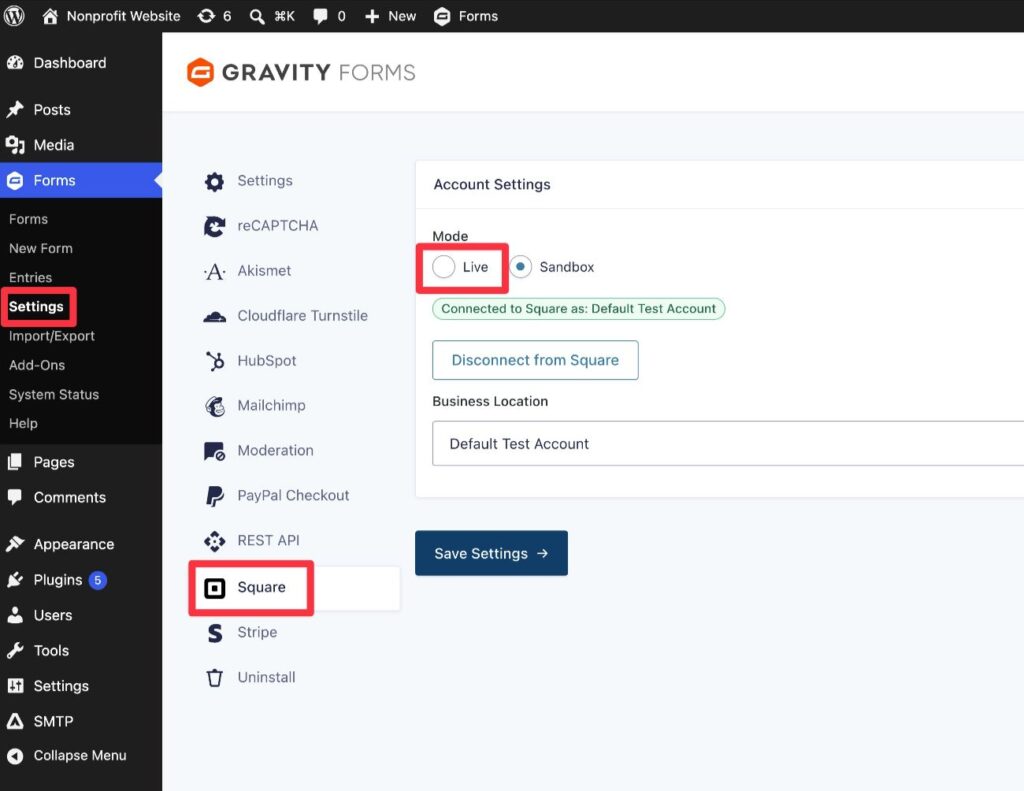
Task: Click the Users person icon
Action: click(x=15, y=615)
